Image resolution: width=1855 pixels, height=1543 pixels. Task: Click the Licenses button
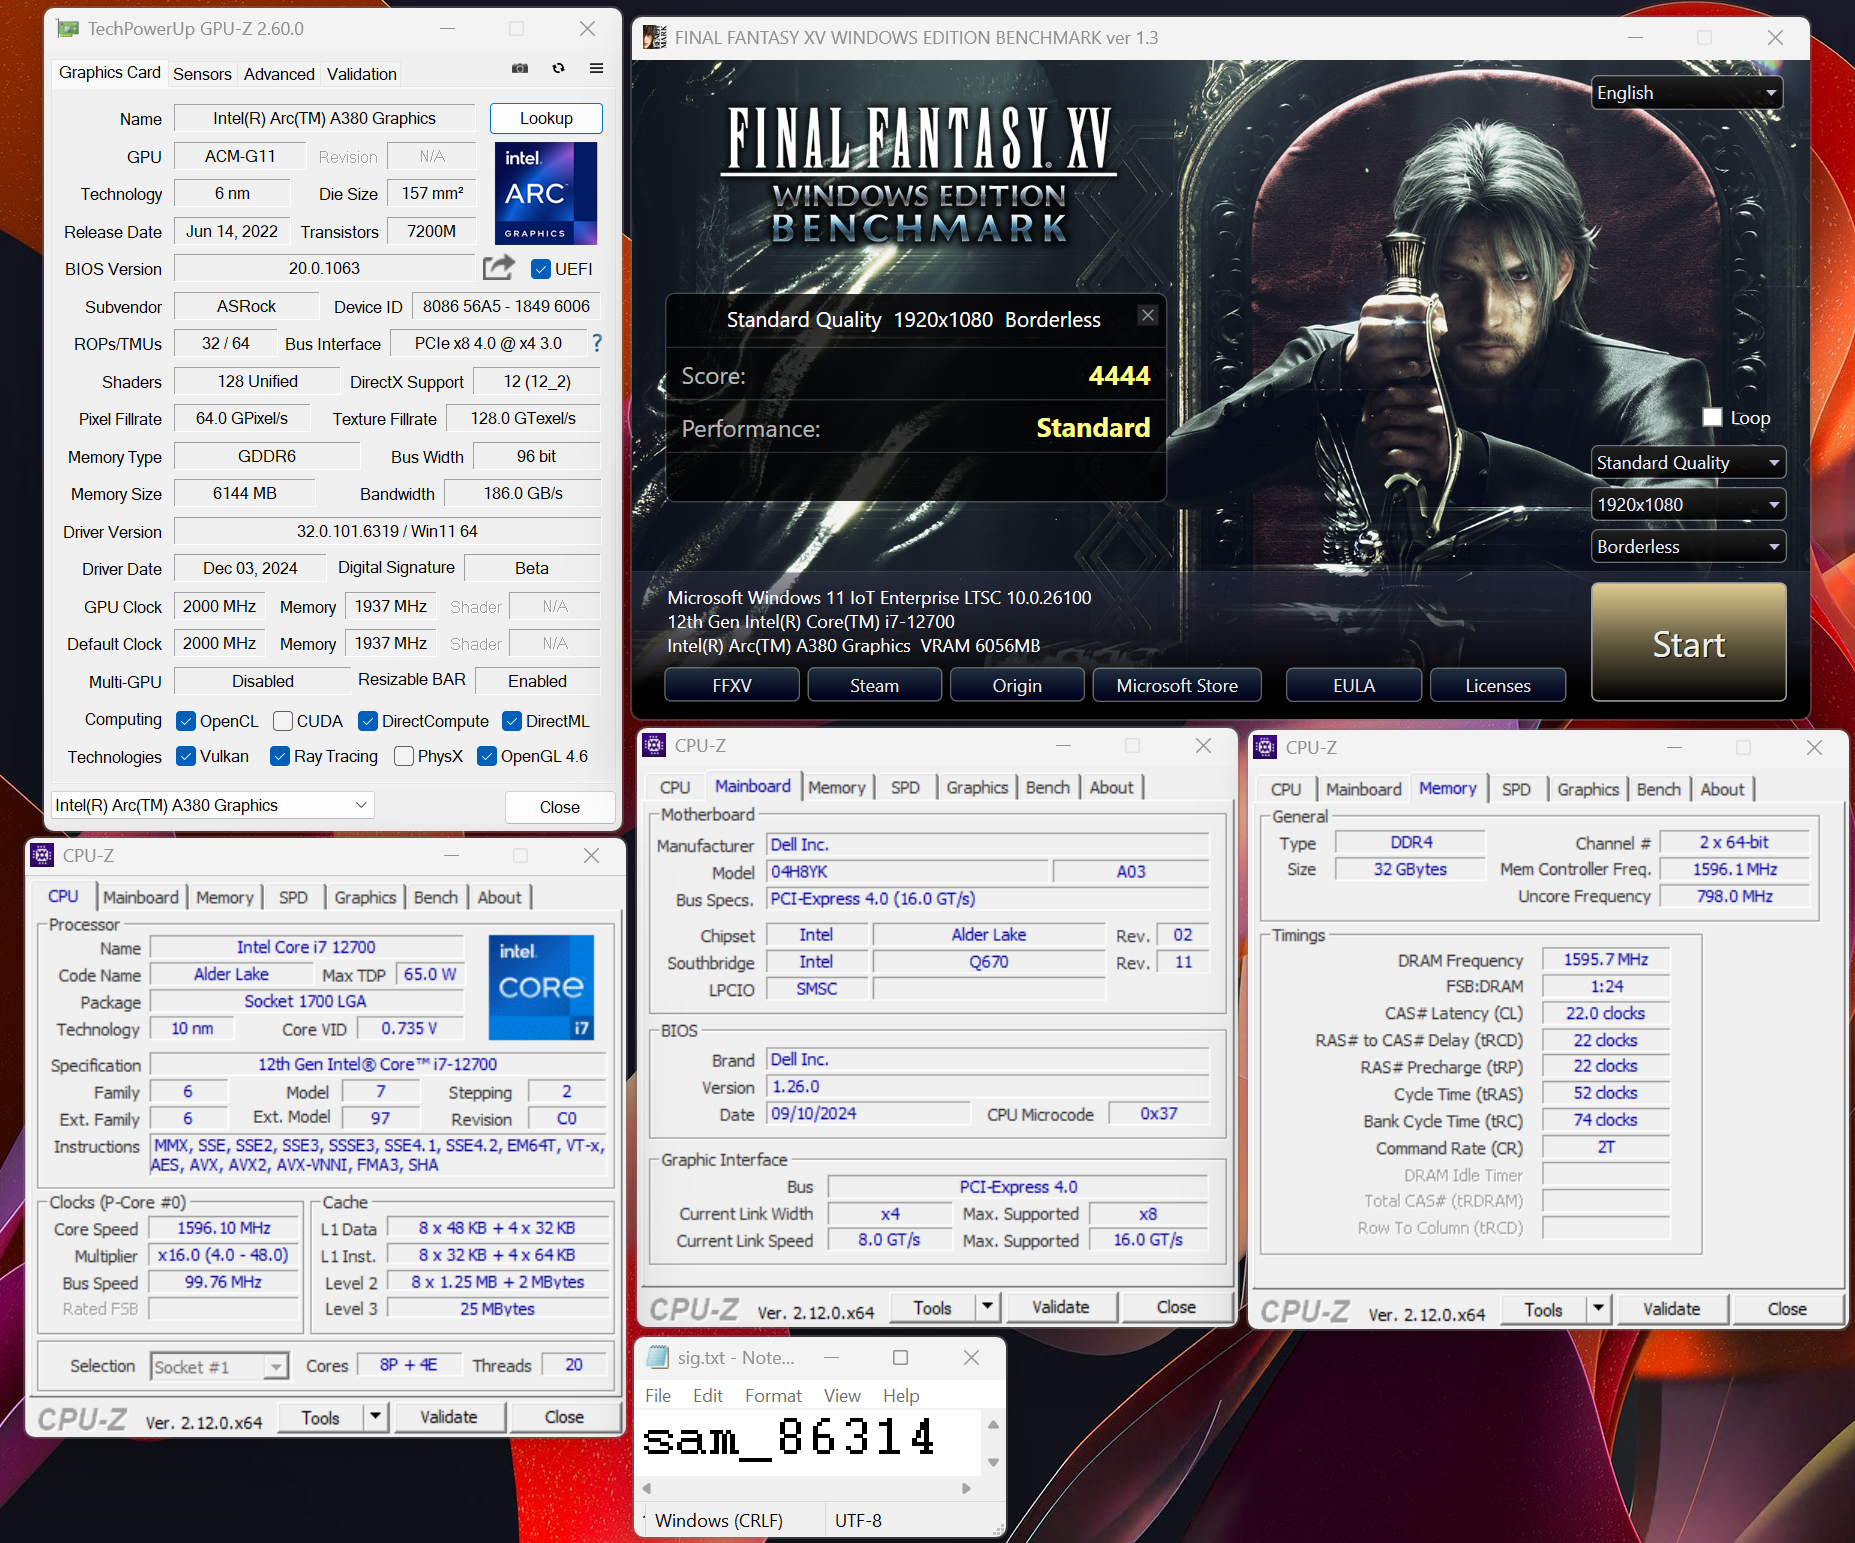(1498, 685)
